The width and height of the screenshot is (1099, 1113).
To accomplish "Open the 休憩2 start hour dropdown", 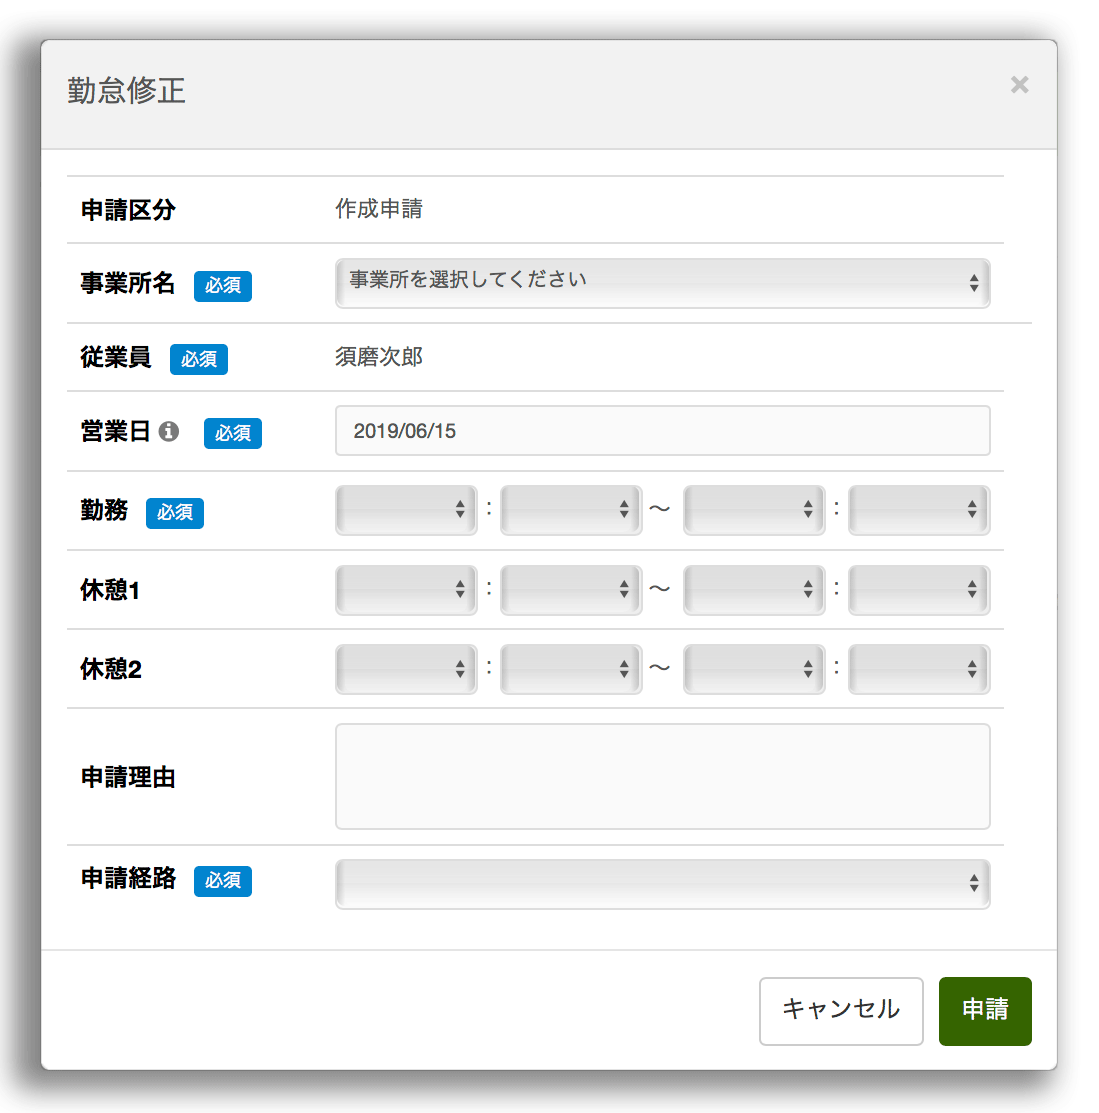I will click(x=406, y=669).
